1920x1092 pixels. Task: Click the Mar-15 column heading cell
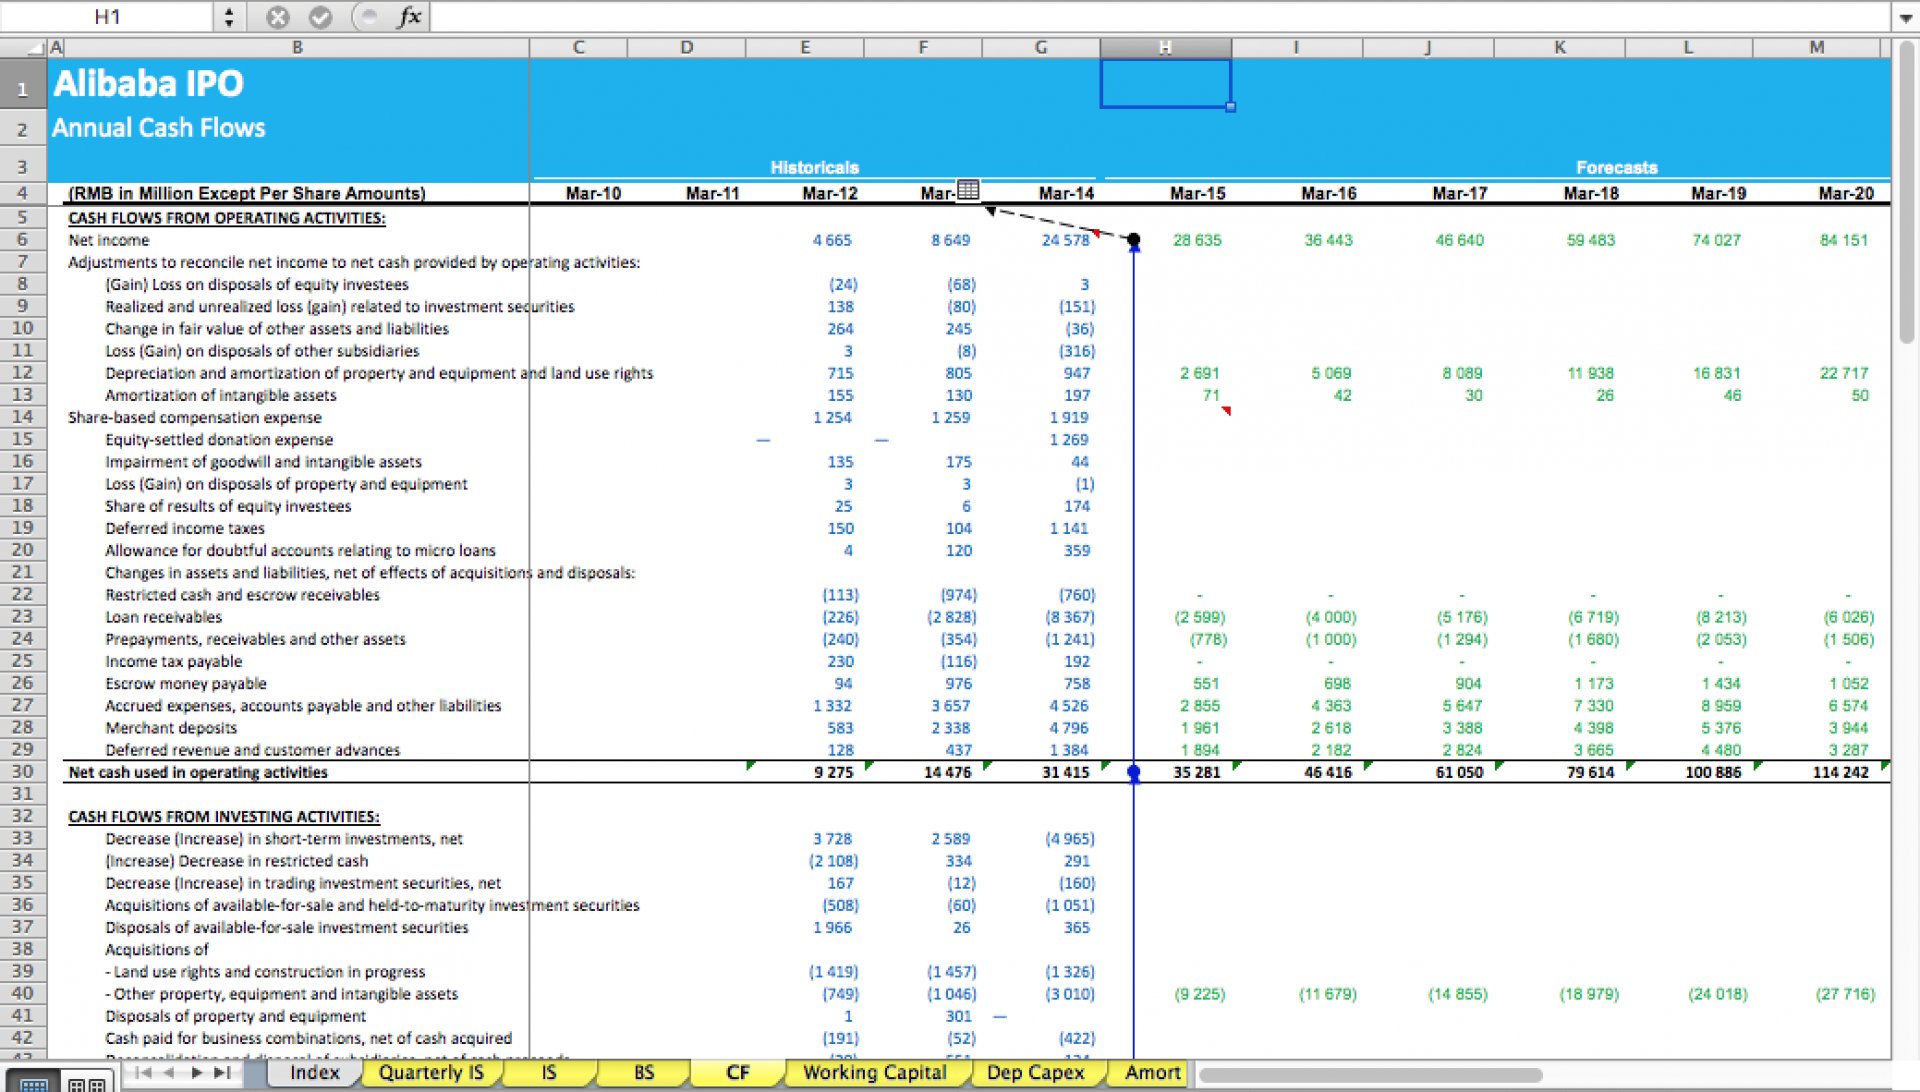click(1197, 193)
